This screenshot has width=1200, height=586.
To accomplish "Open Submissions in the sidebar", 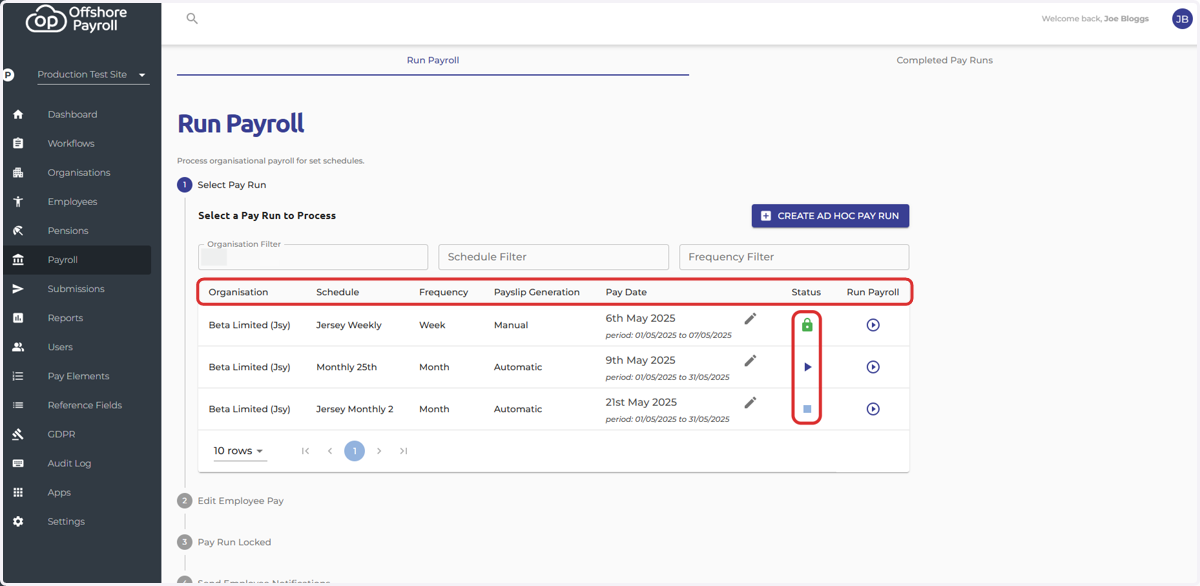I will pyautogui.click(x=76, y=289).
